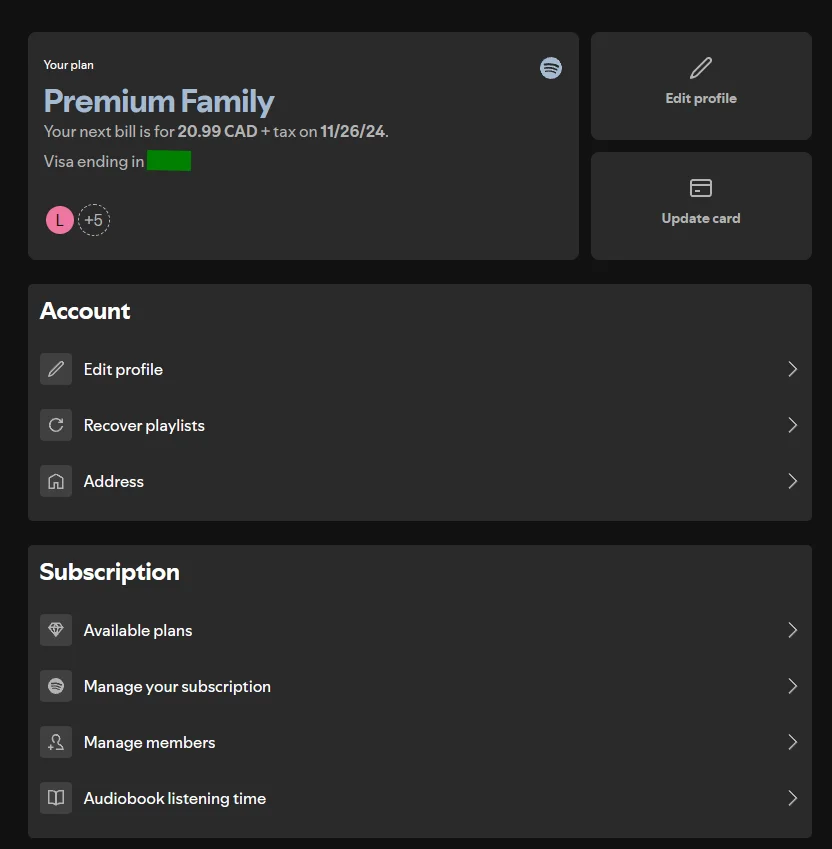Click the 'Your plan' label
832x849 pixels.
[x=68, y=65]
